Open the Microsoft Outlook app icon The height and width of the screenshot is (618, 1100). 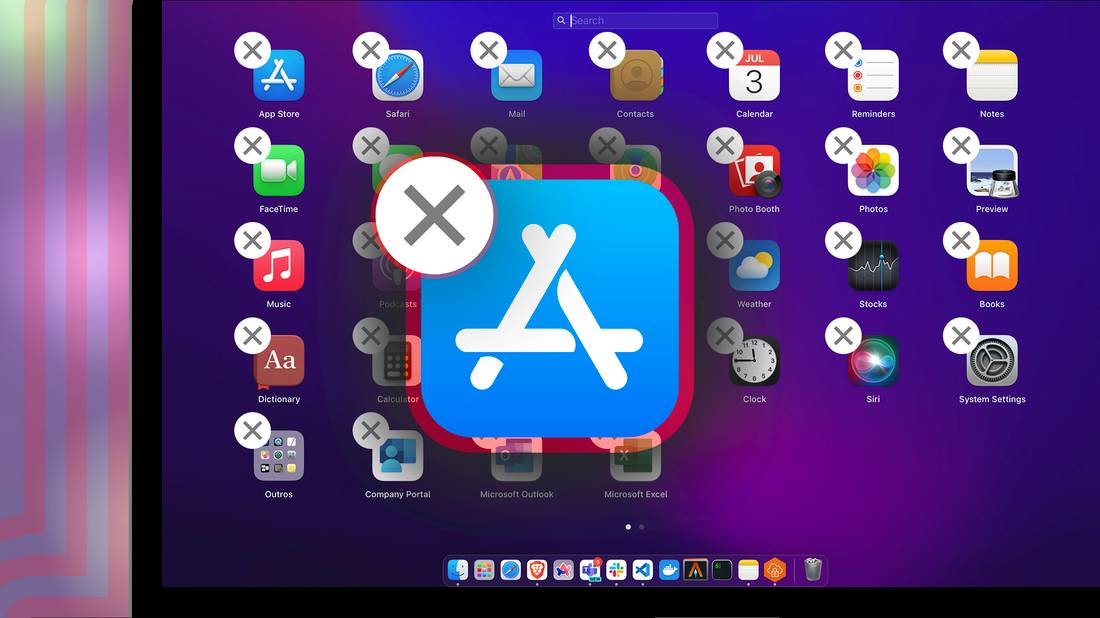point(516,459)
